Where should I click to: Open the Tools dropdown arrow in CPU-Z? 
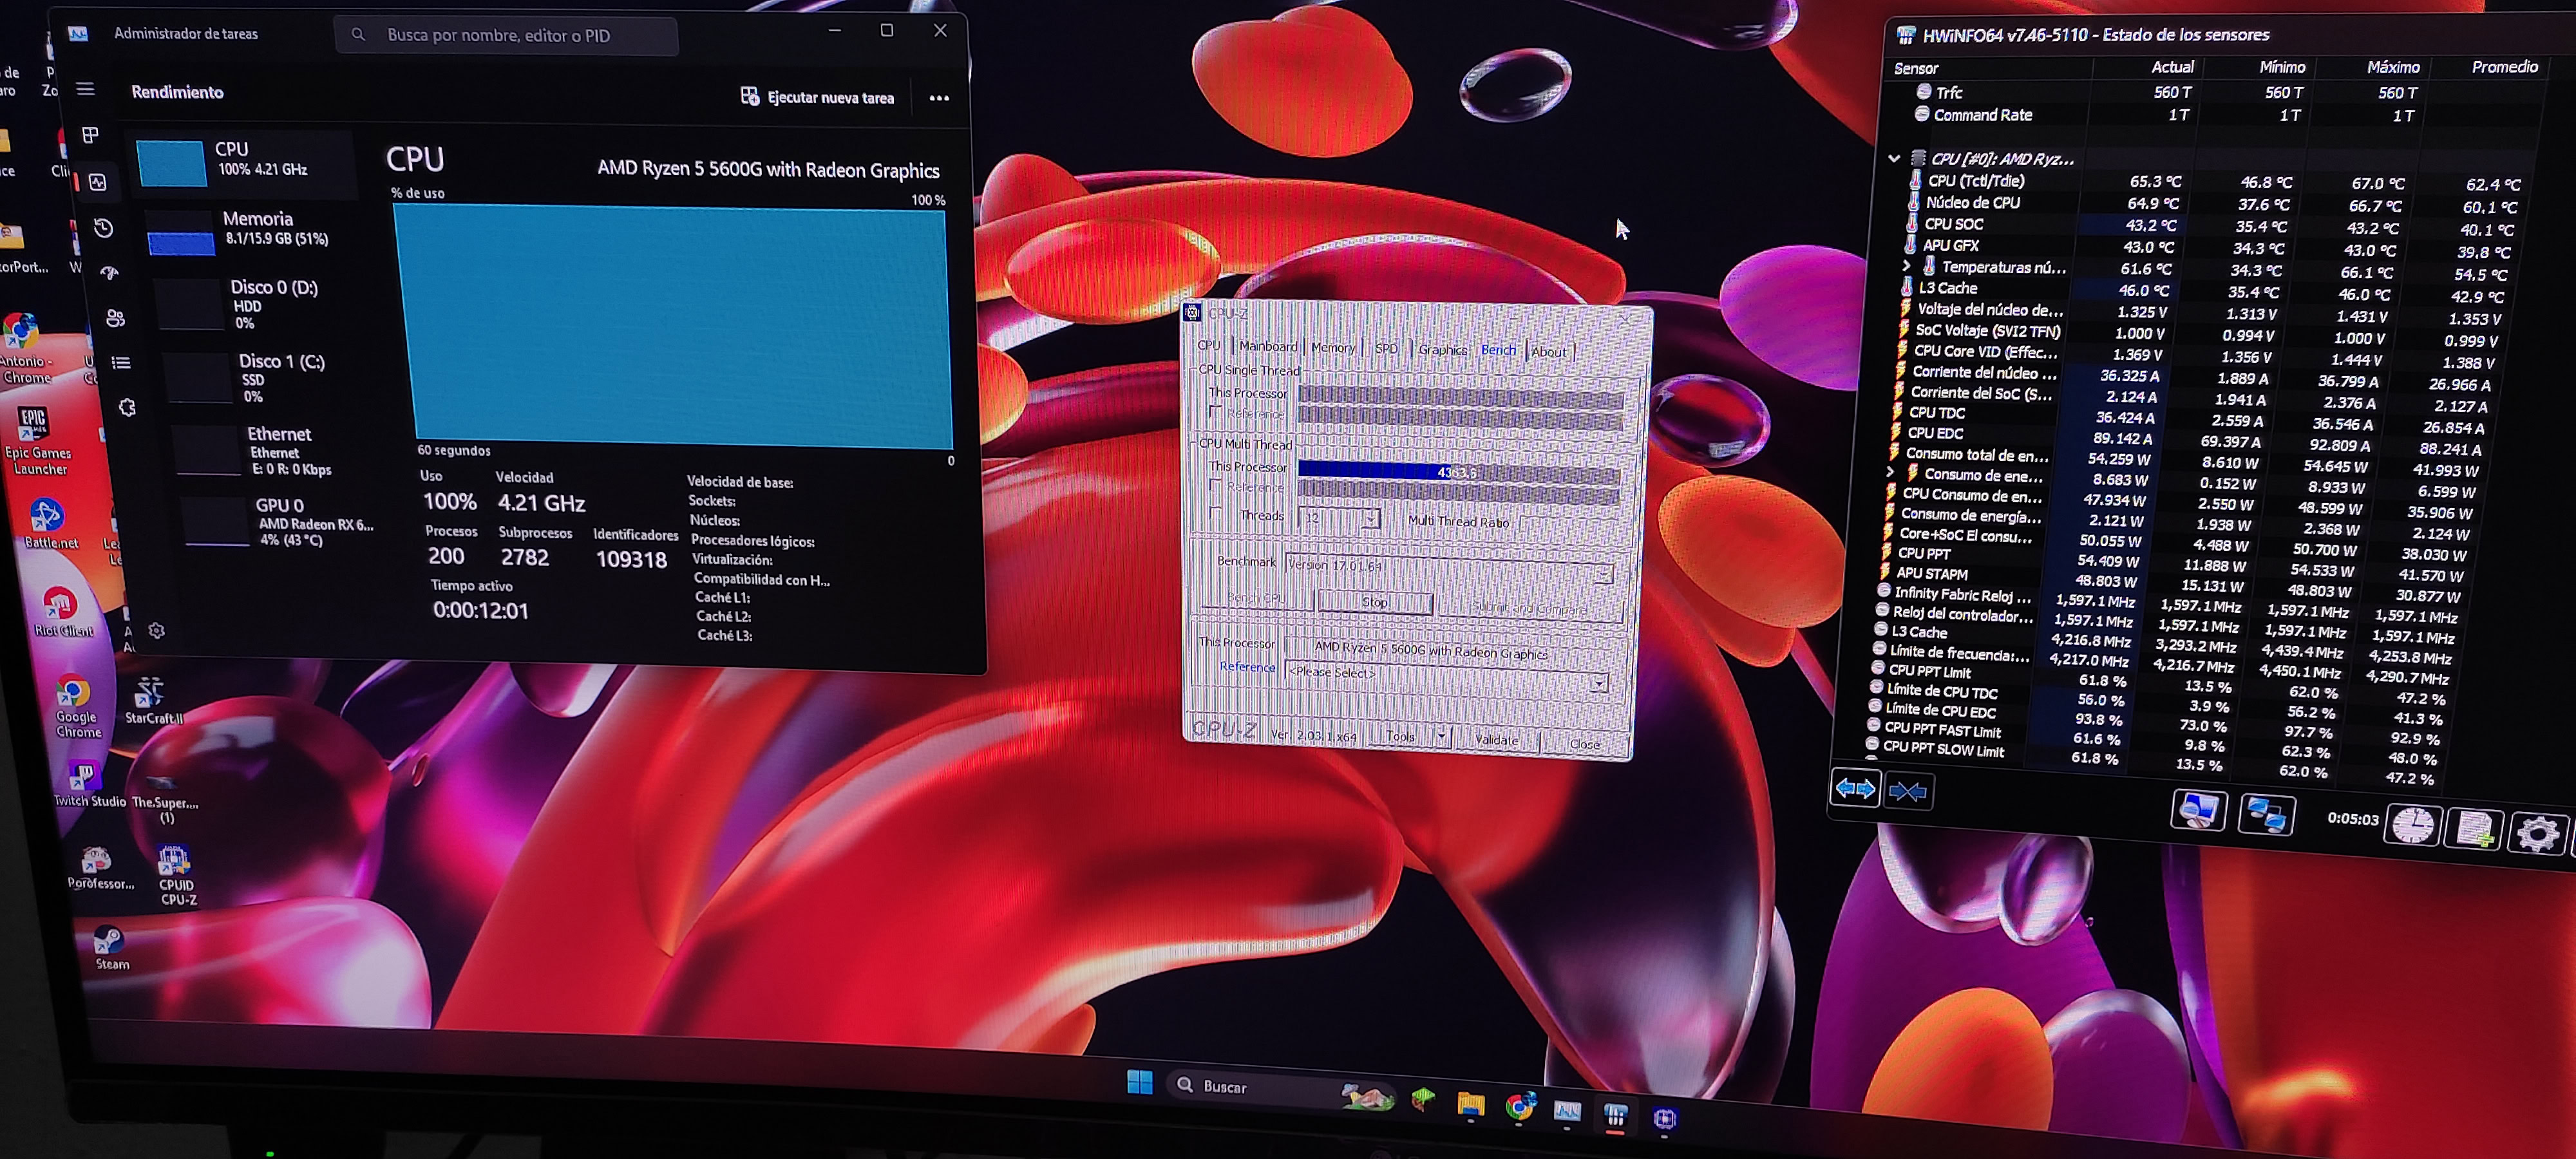pyautogui.click(x=1441, y=737)
